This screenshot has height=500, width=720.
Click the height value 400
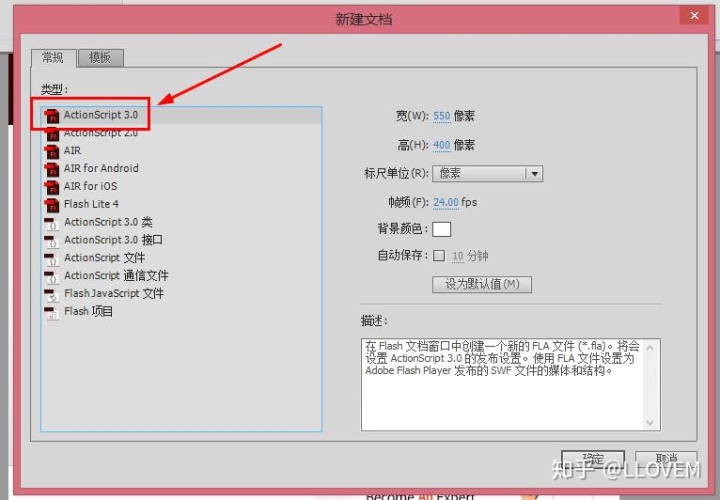pos(442,145)
